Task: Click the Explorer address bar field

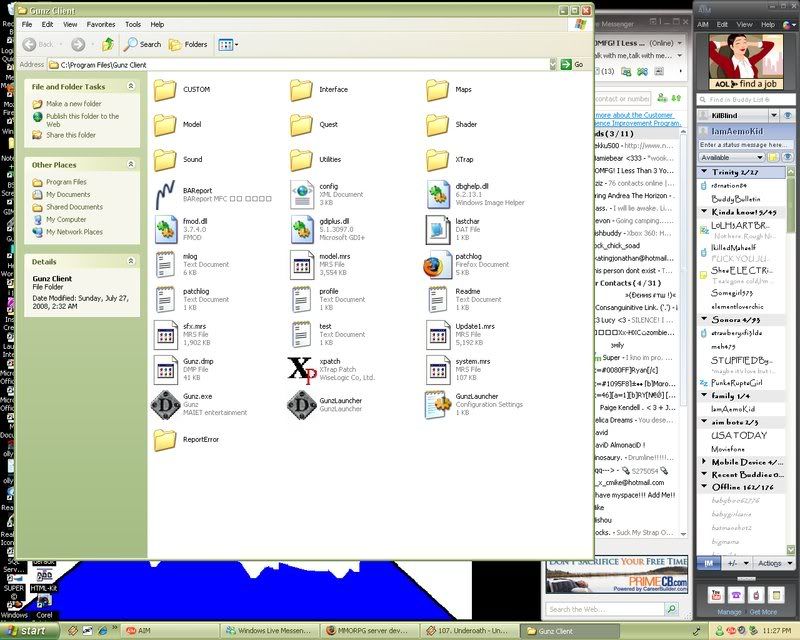Action: (299, 65)
